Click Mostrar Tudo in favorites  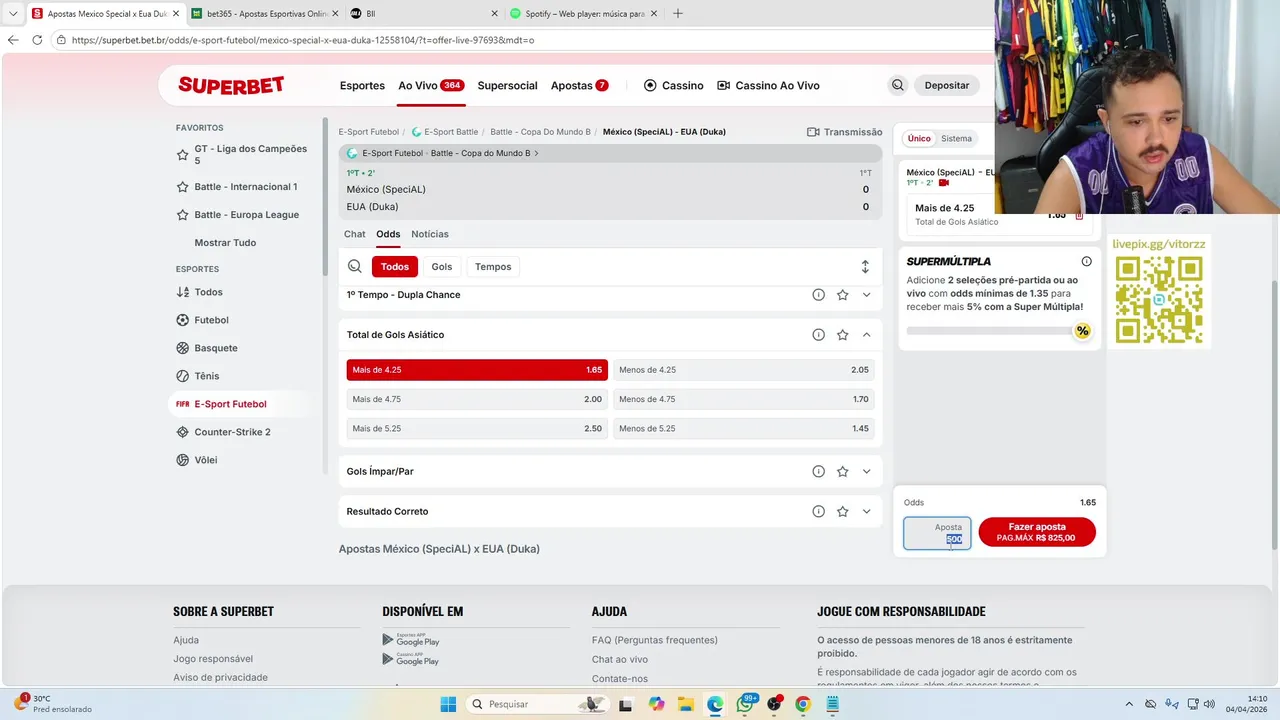pos(225,243)
